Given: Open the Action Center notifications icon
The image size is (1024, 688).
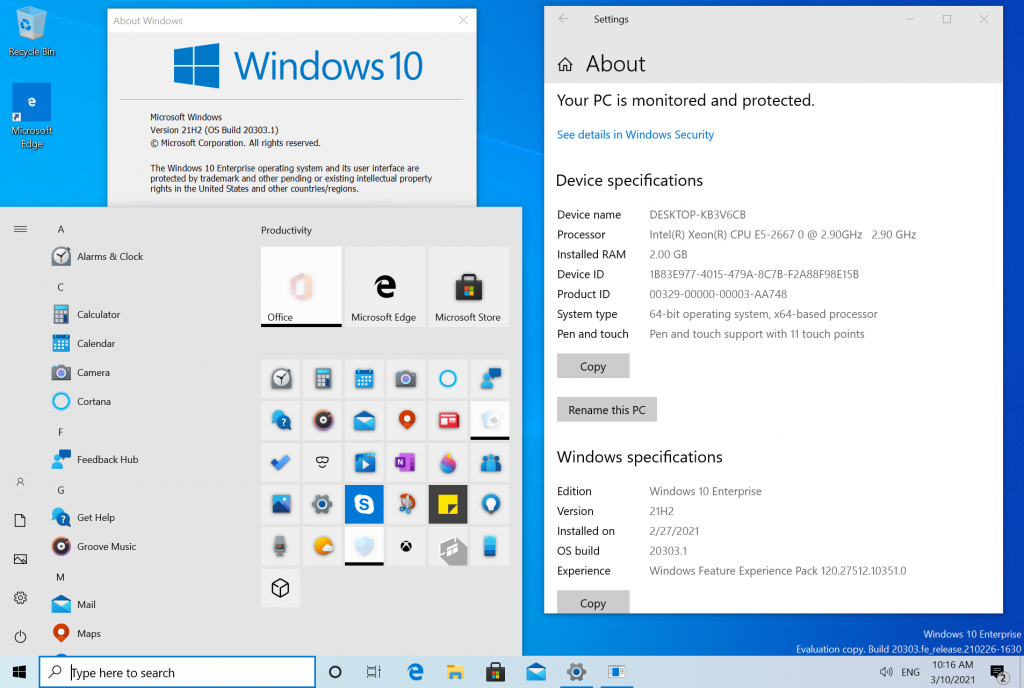Looking at the screenshot, I should coord(999,672).
